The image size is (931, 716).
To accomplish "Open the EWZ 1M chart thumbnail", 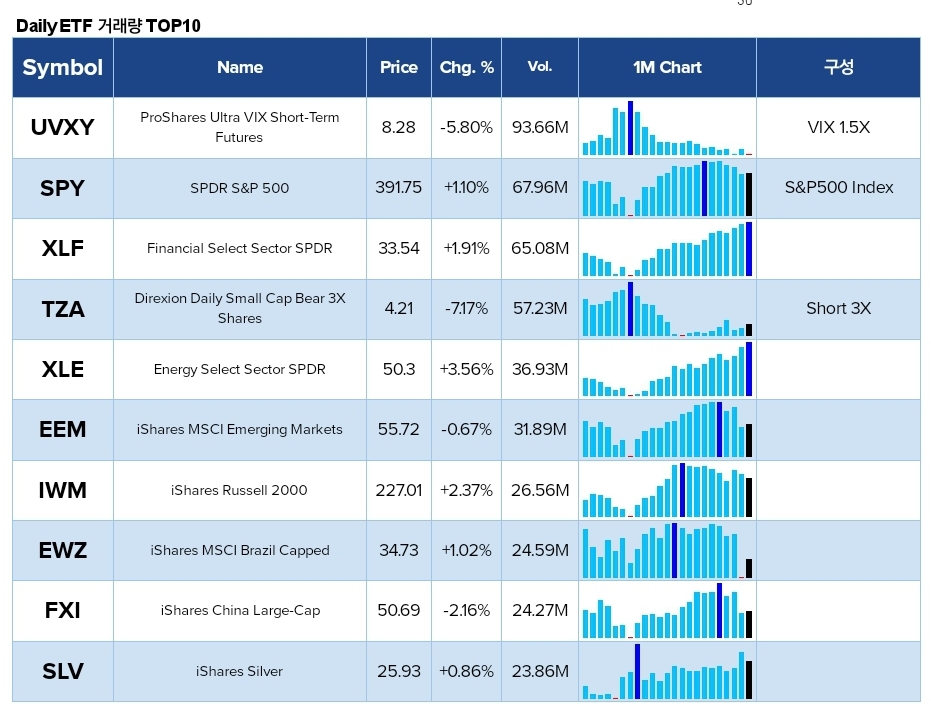I will pyautogui.click(x=667, y=550).
